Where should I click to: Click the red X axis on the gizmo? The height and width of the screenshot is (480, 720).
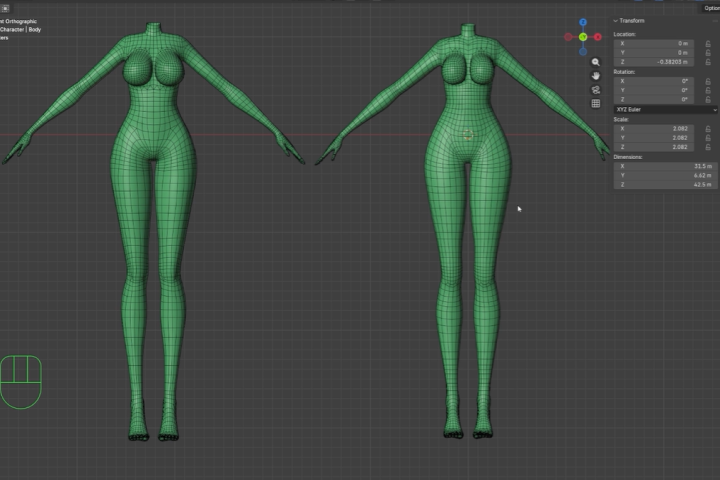click(x=597, y=37)
